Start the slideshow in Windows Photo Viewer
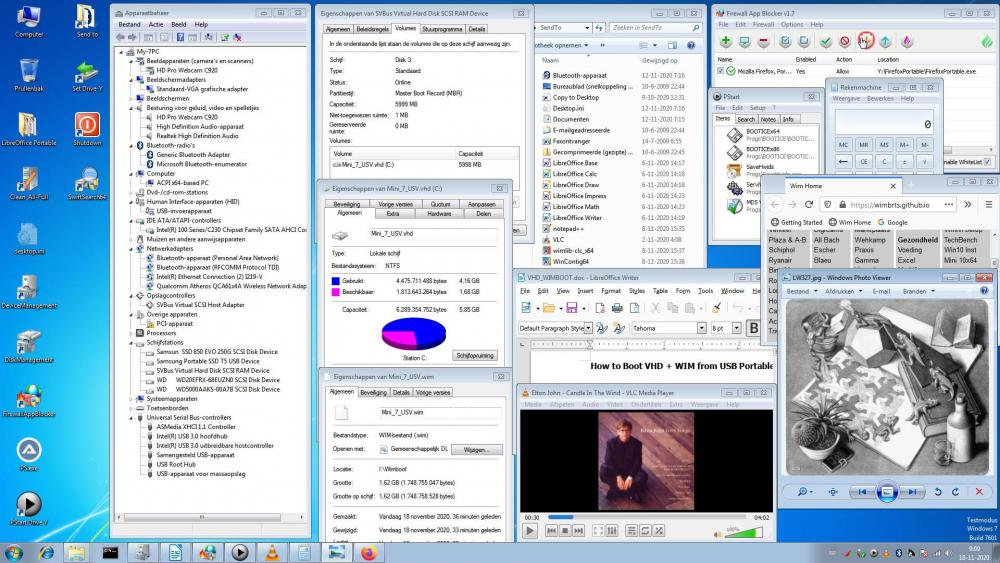Viewport: 1000px width, 563px height. pos(885,492)
